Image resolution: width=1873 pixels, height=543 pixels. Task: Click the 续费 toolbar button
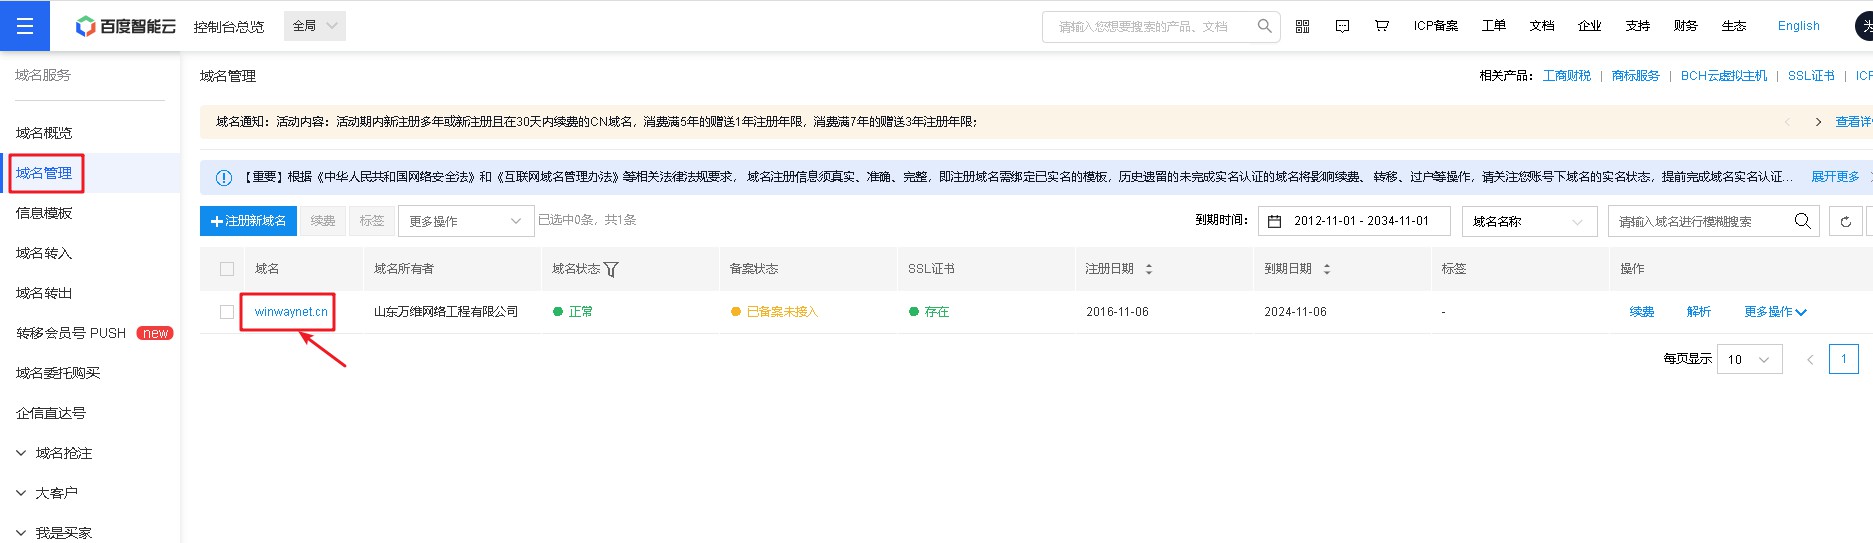(x=322, y=221)
